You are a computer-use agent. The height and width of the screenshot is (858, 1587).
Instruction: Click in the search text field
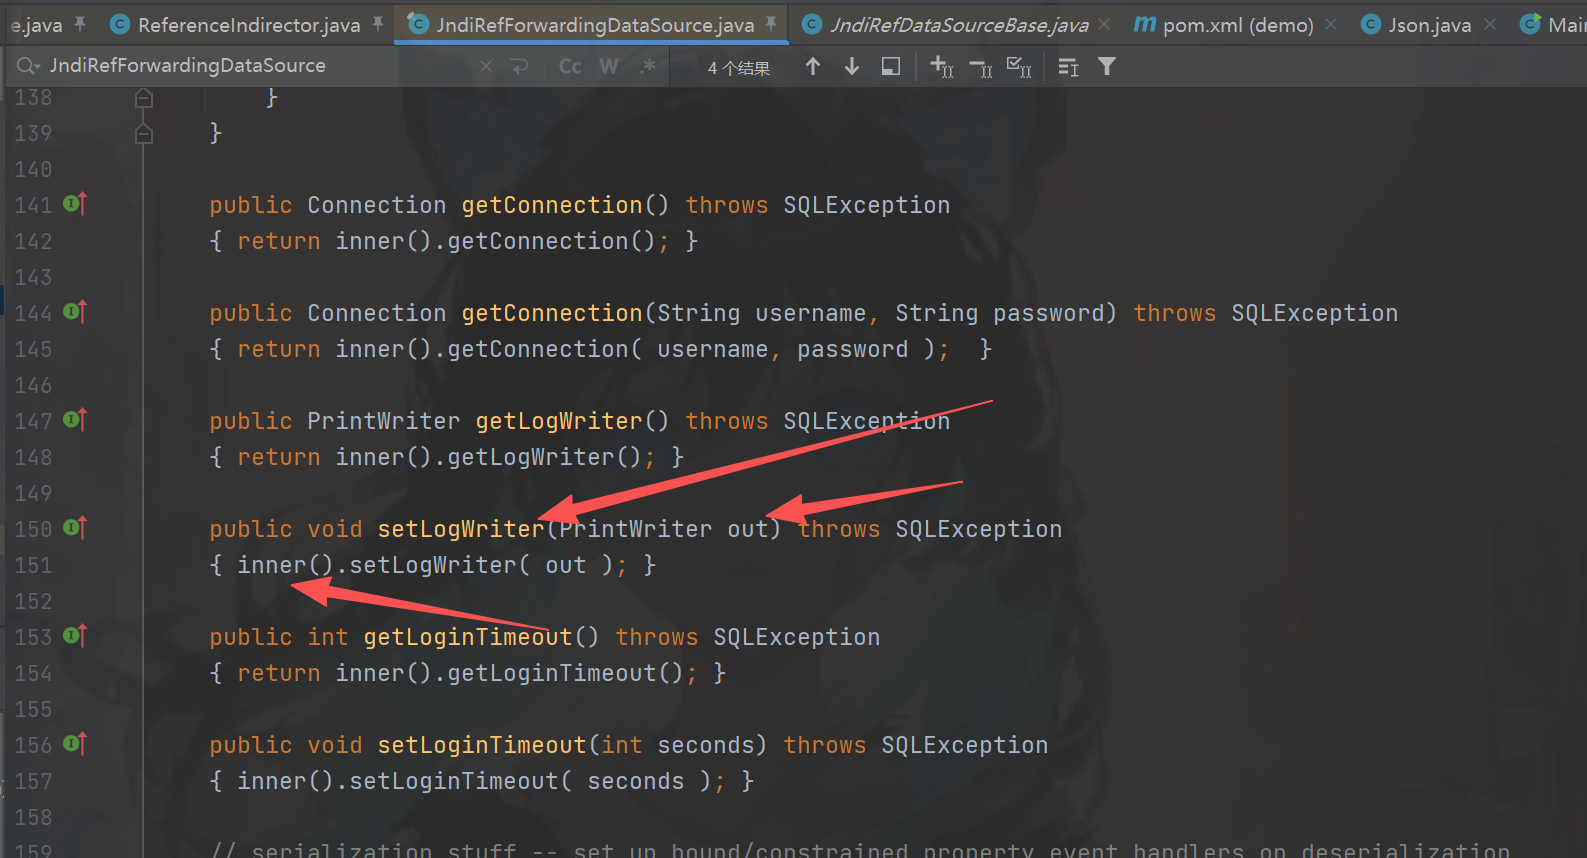click(250, 66)
